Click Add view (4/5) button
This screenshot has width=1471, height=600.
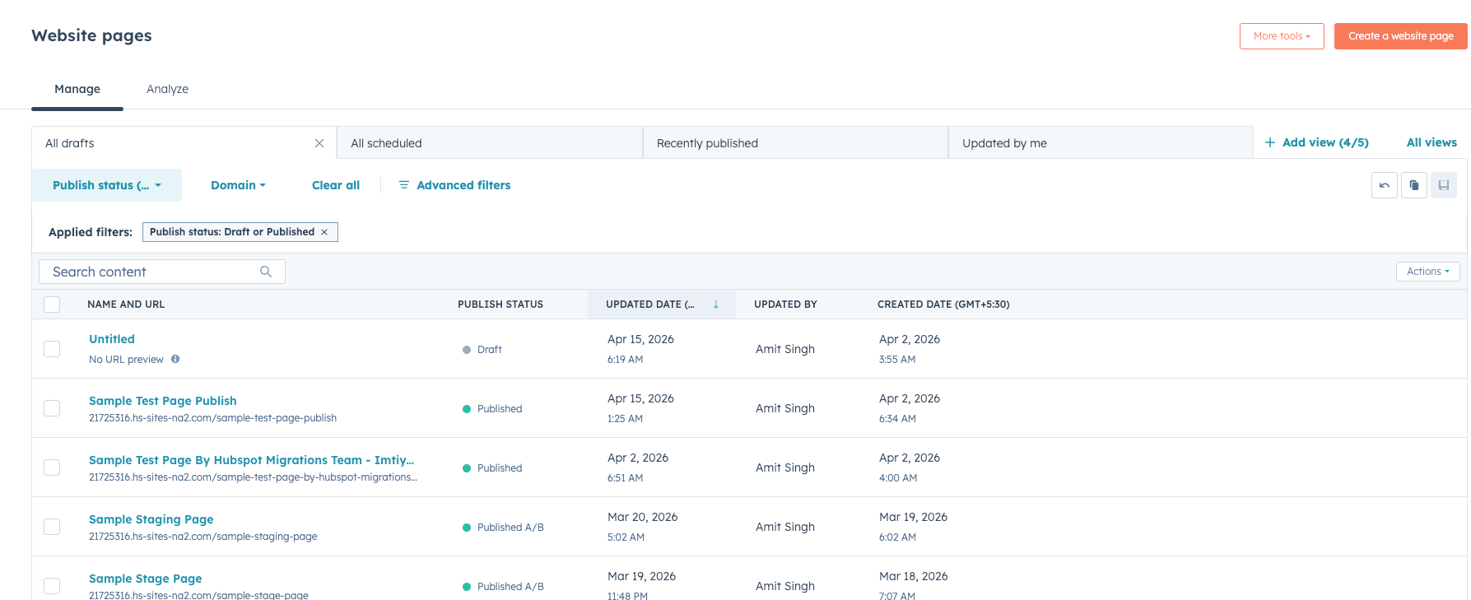click(x=1316, y=143)
